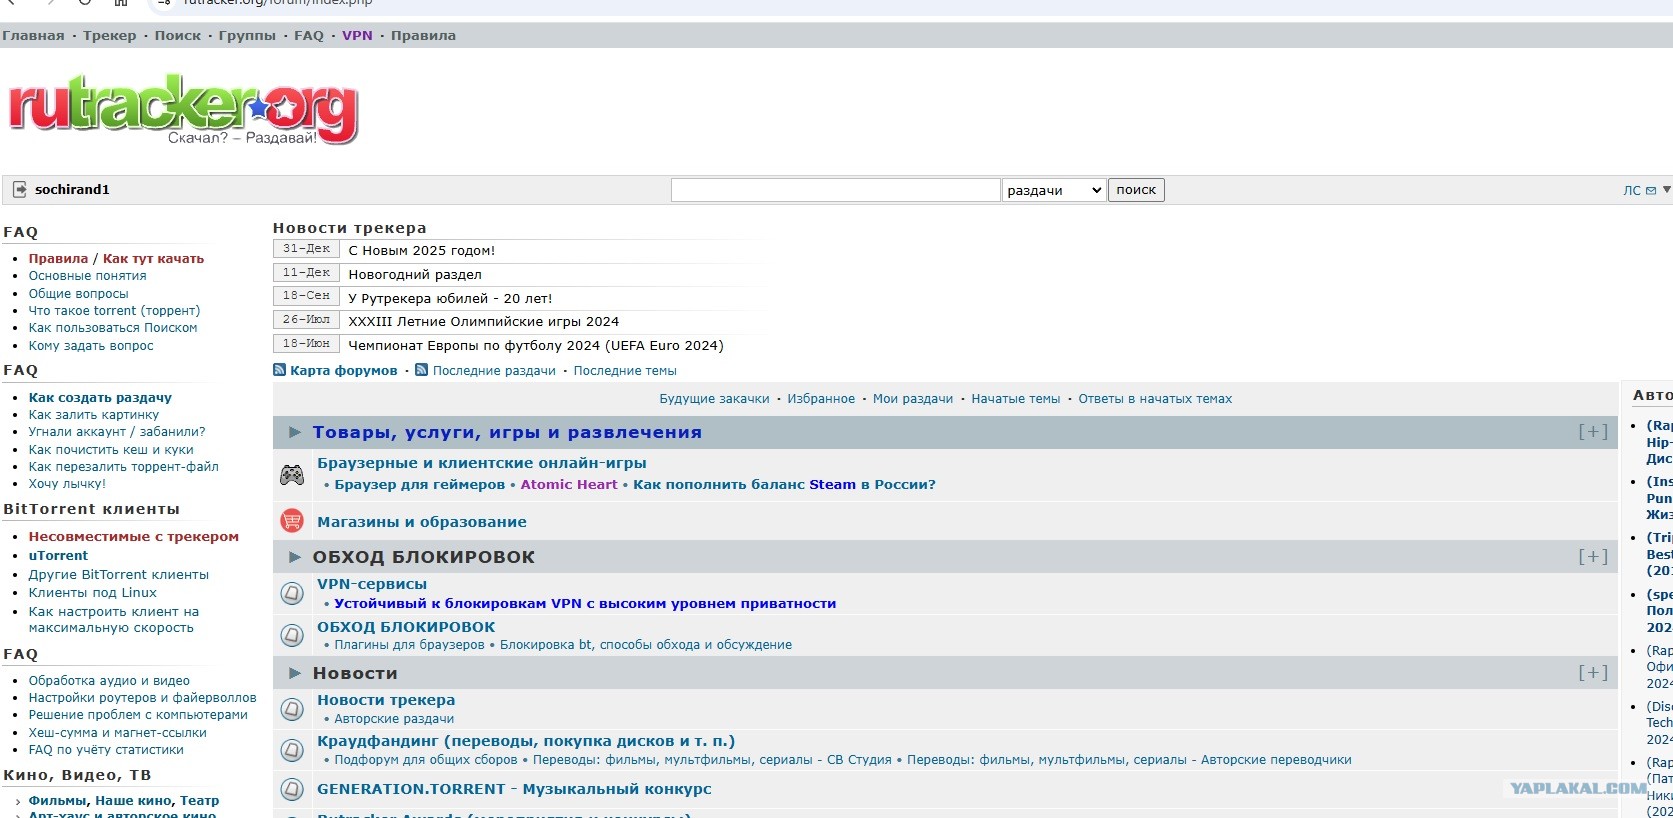
Task: Open the Избранное link
Action: pyautogui.click(x=821, y=398)
